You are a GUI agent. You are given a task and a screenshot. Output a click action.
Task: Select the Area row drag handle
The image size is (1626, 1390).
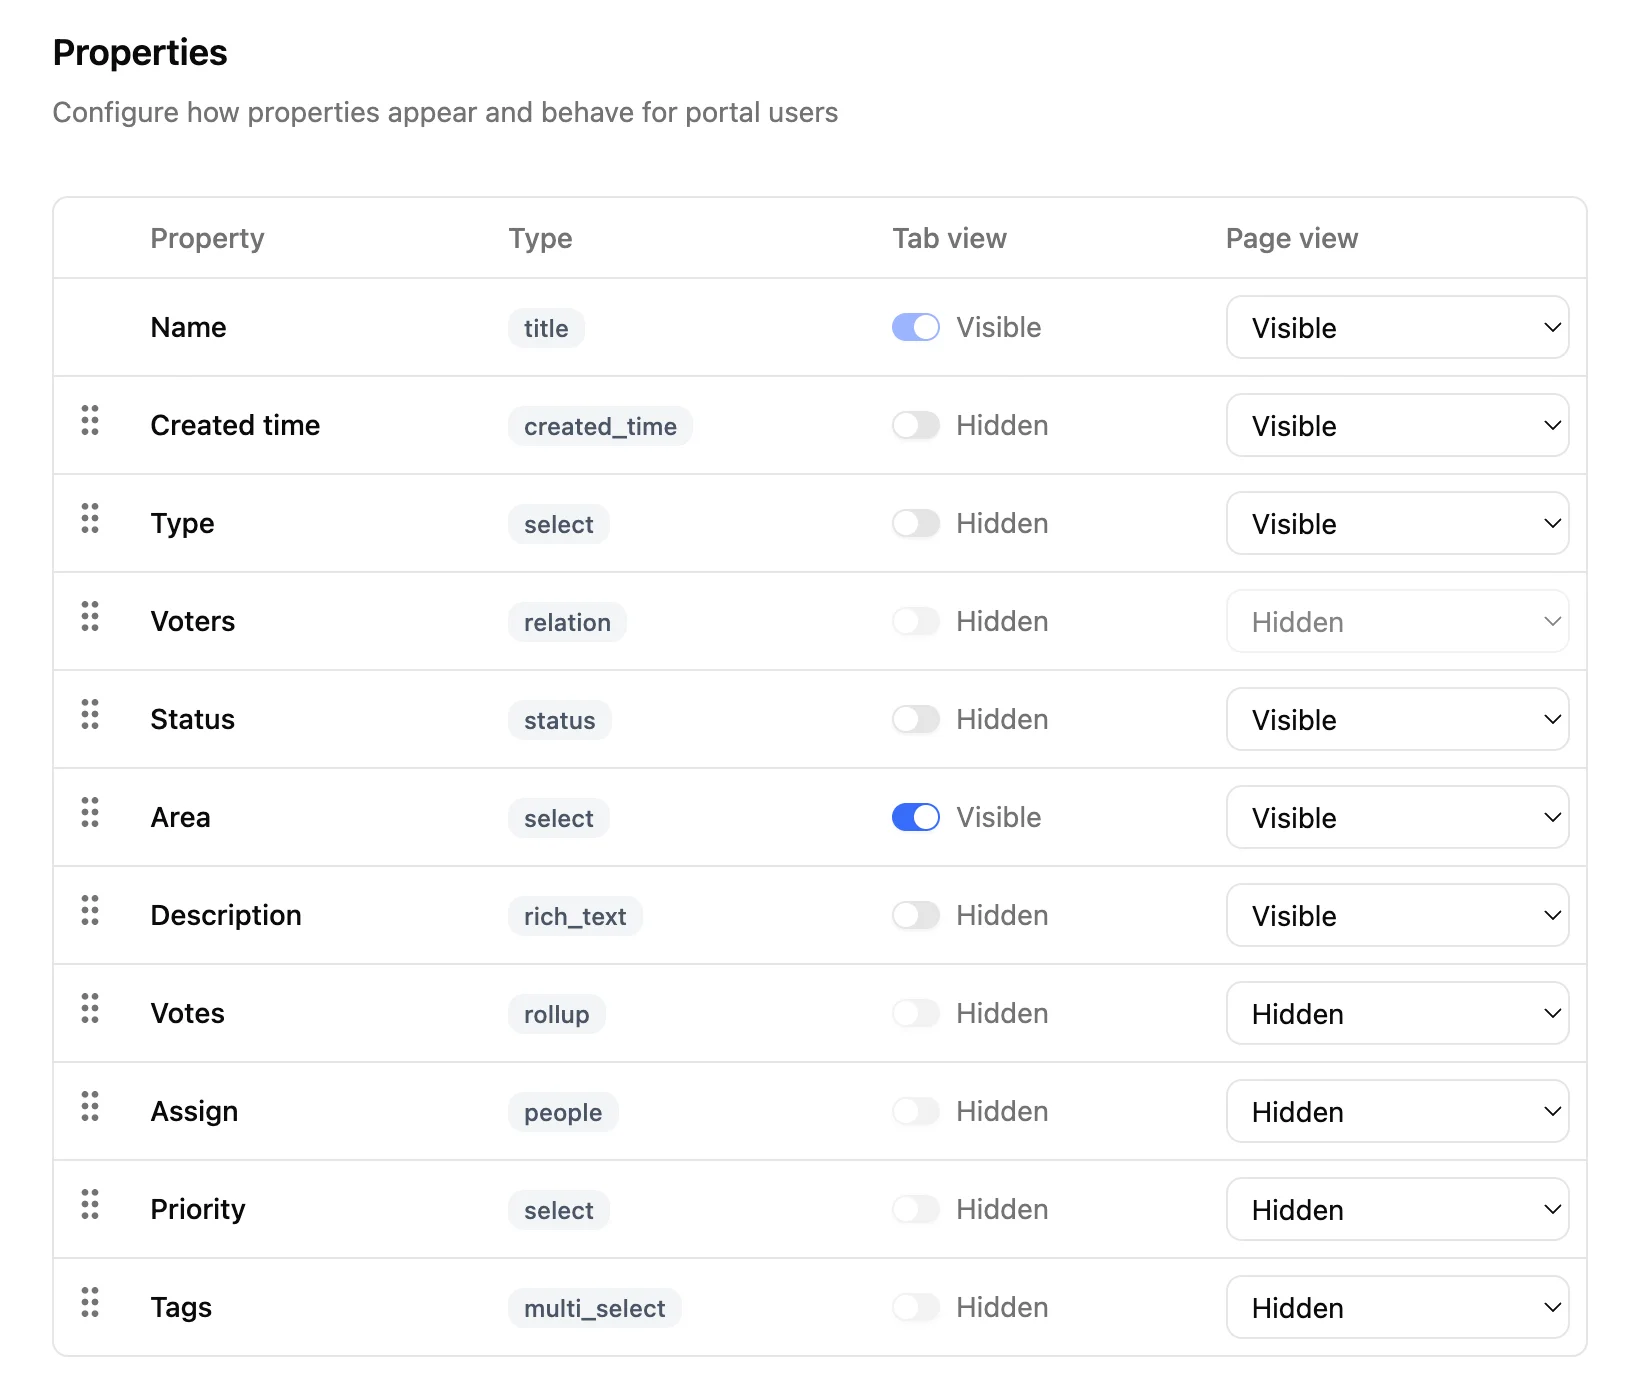90,812
